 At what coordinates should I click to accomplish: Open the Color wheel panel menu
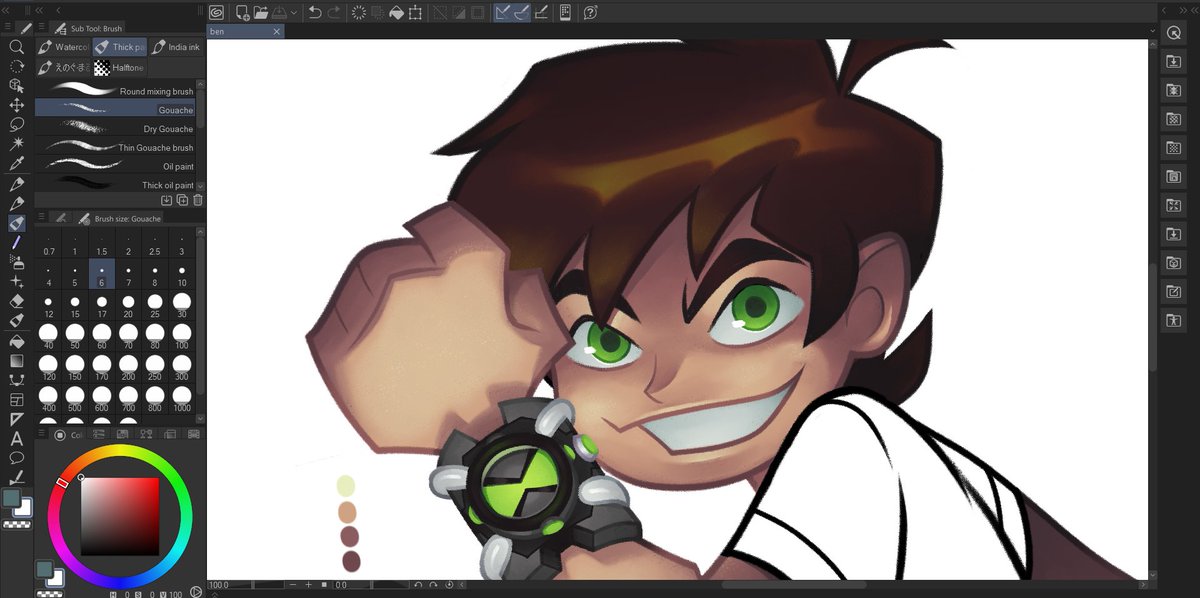41,434
